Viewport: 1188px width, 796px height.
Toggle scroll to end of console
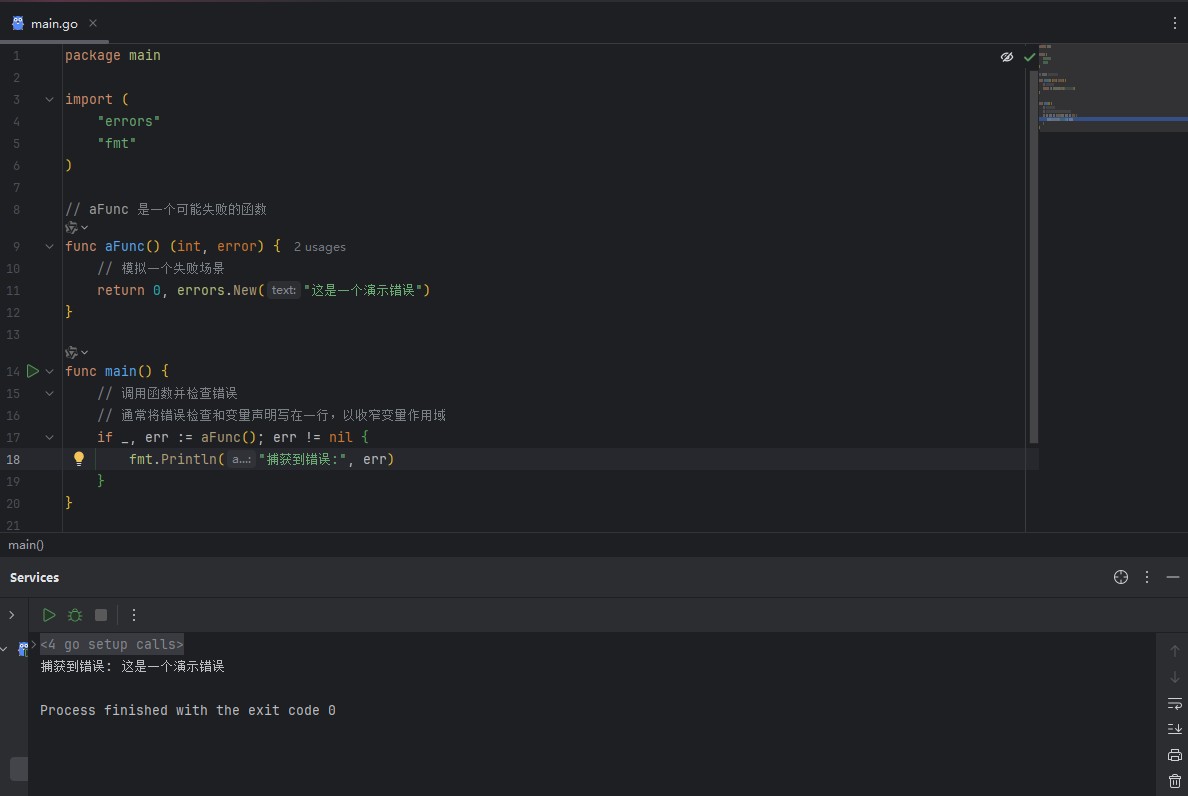point(1175,729)
